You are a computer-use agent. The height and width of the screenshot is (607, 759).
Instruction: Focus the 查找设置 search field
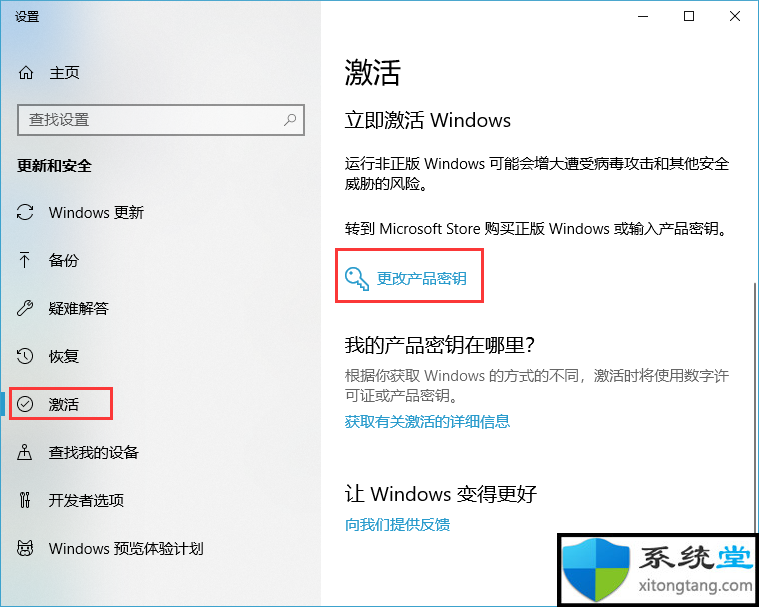click(x=161, y=120)
